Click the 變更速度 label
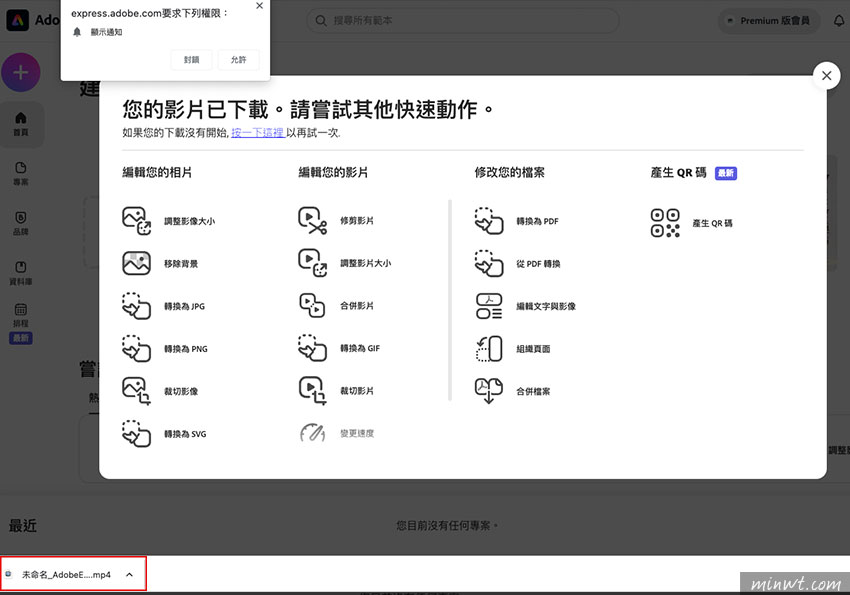 point(357,433)
